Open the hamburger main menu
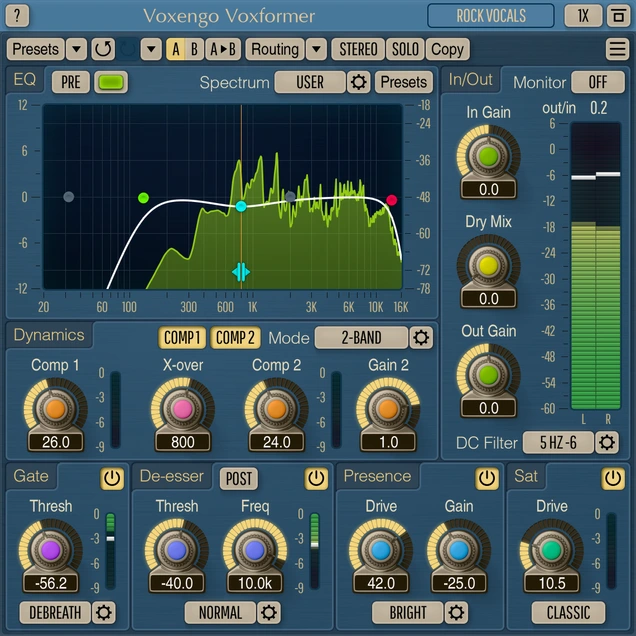Viewport: 636px width, 636px height. [617, 49]
